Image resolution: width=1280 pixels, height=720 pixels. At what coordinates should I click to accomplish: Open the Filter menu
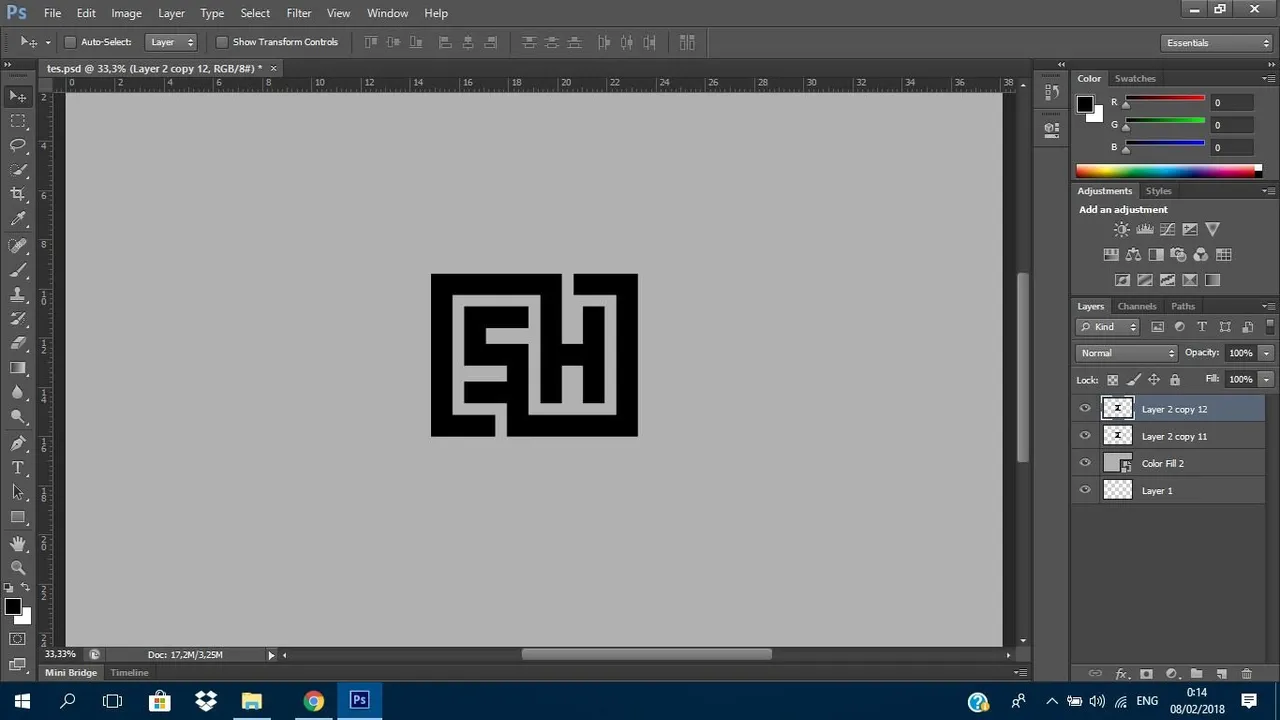[298, 13]
